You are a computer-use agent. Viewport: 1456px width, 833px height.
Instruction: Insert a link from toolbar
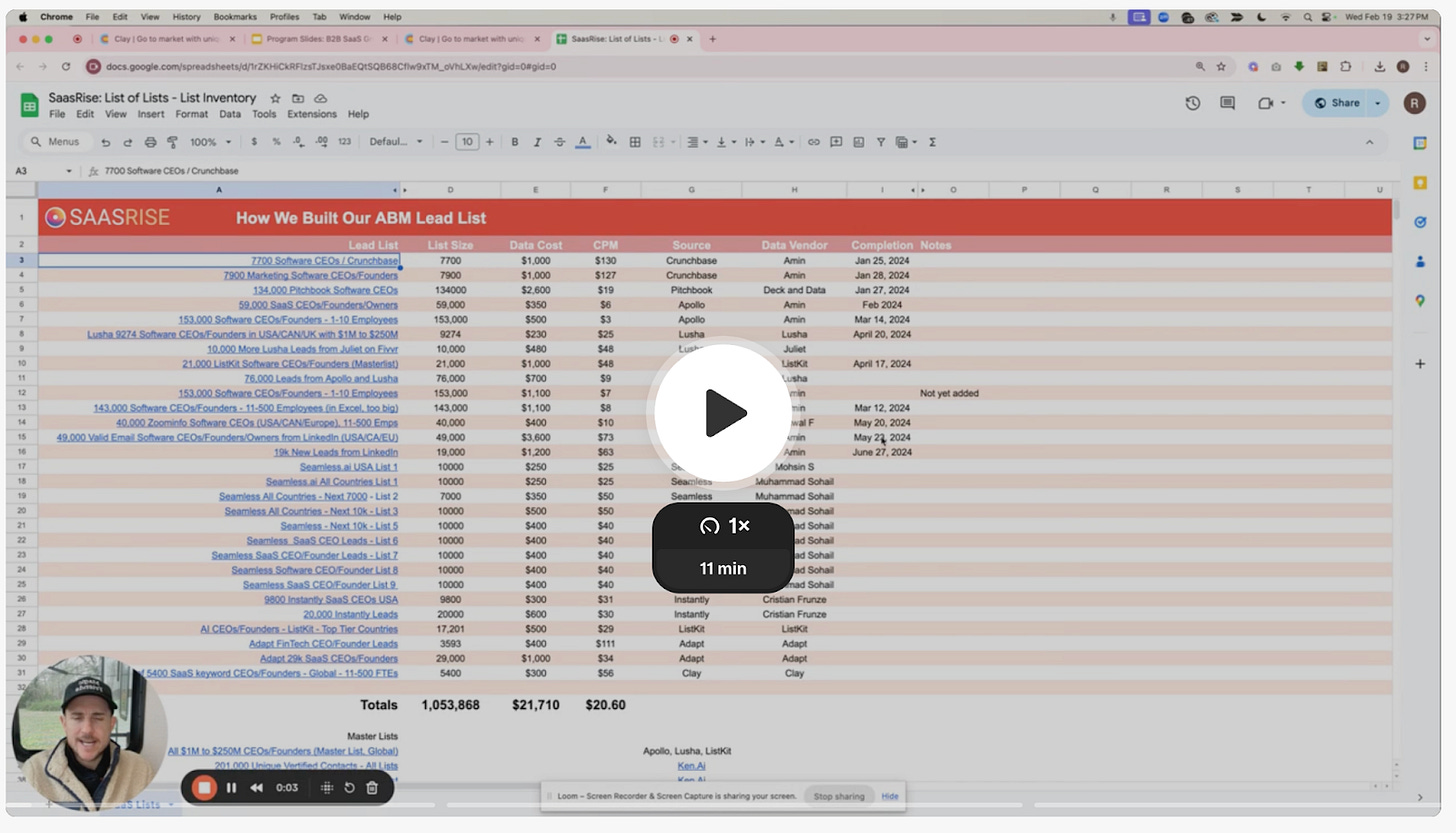coord(813,142)
